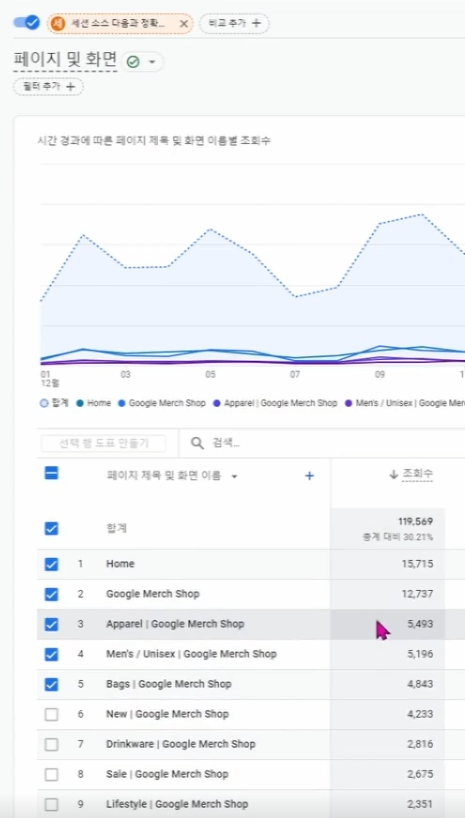This screenshot has width=465, height=818.
Task: Click Men's / Unisex | Google Merch Shop title
Action: point(191,654)
